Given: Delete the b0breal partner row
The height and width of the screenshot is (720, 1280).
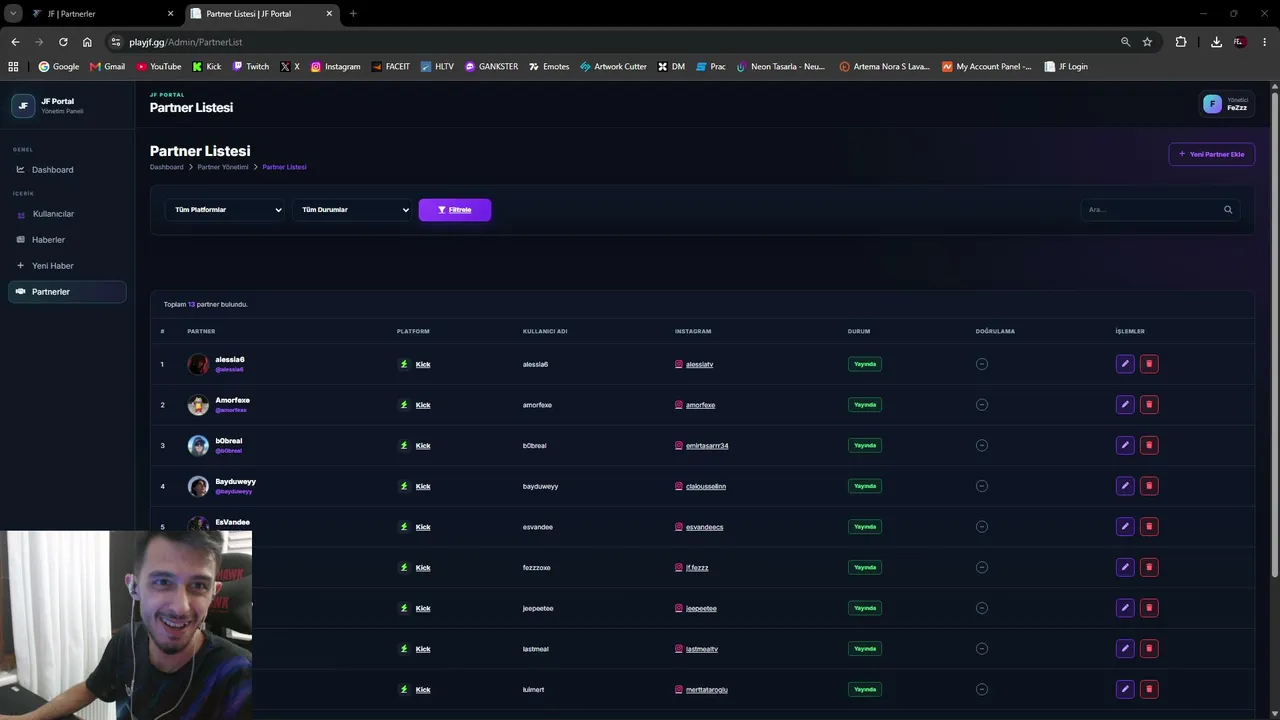Looking at the screenshot, I should (x=1149, y=445).
